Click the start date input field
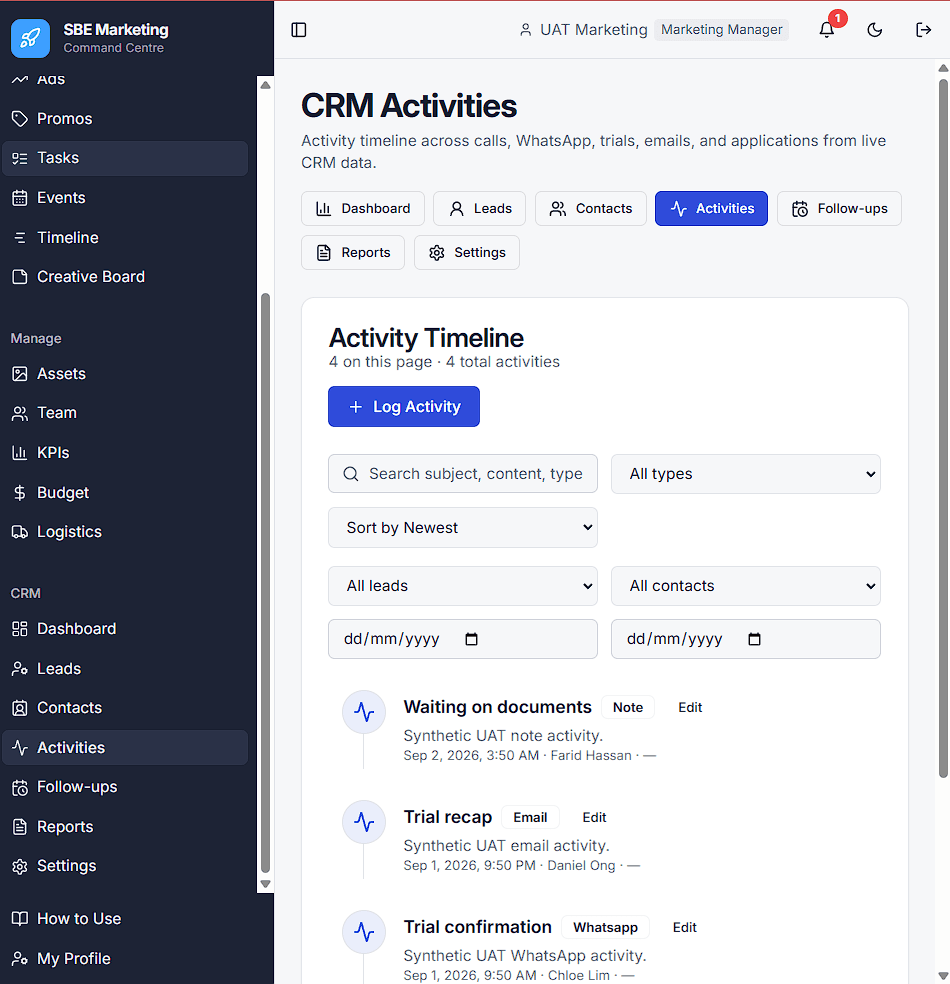950x984 pixels. [463, 639]
